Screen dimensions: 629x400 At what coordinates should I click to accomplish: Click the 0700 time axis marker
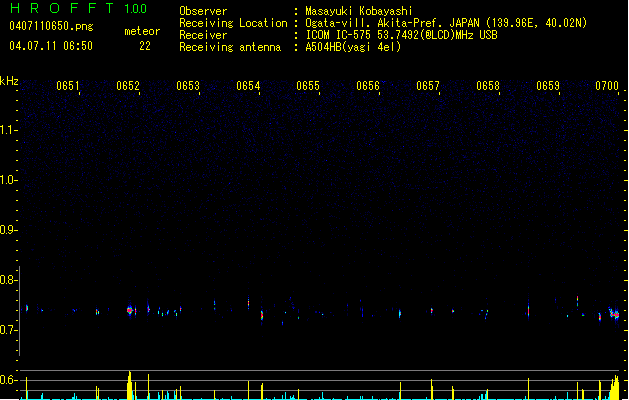(x=607, y=86)
